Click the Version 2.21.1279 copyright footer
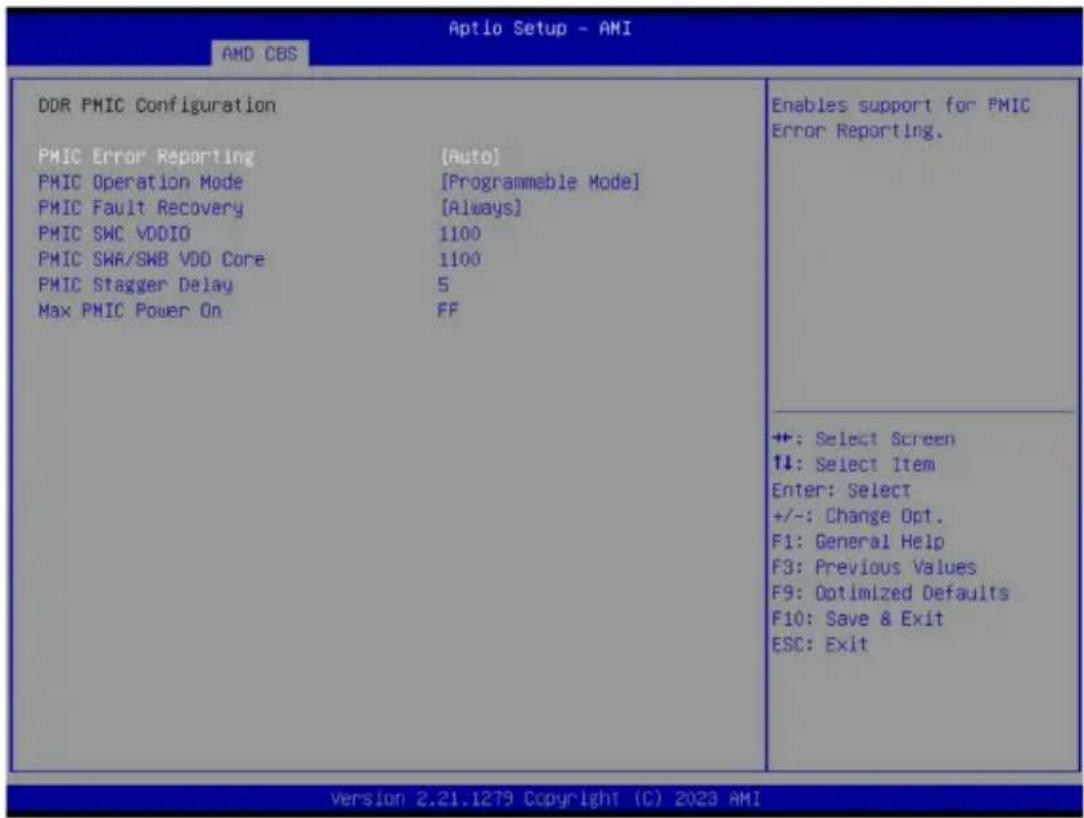This screenshot has height=818, width=1084. [545, 799]
